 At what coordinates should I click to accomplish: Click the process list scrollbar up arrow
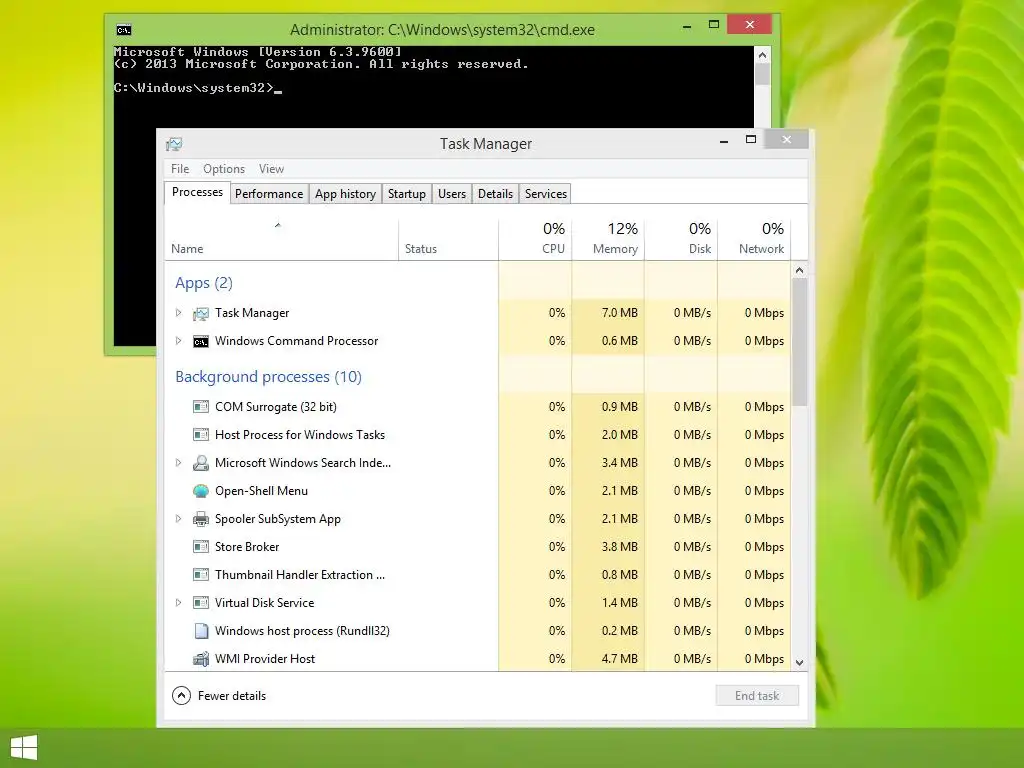click(x=799, y=270)
